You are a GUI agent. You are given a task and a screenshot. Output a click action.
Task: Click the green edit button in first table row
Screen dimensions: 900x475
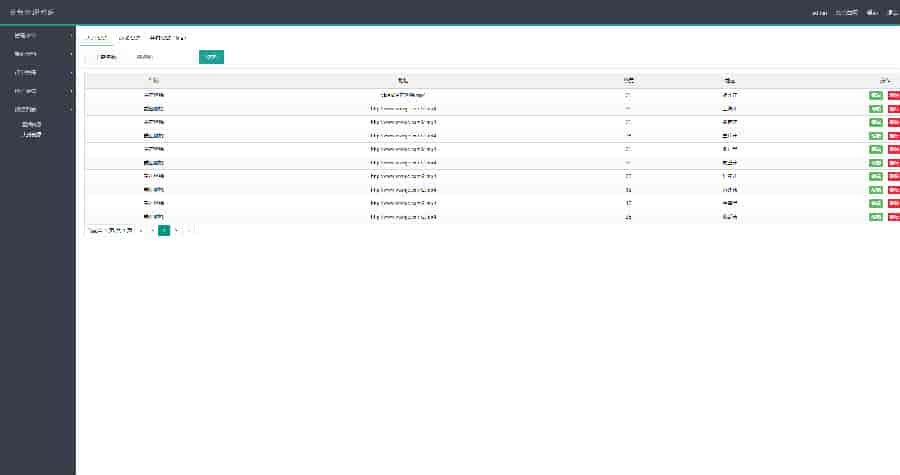(x=876, y=95)
